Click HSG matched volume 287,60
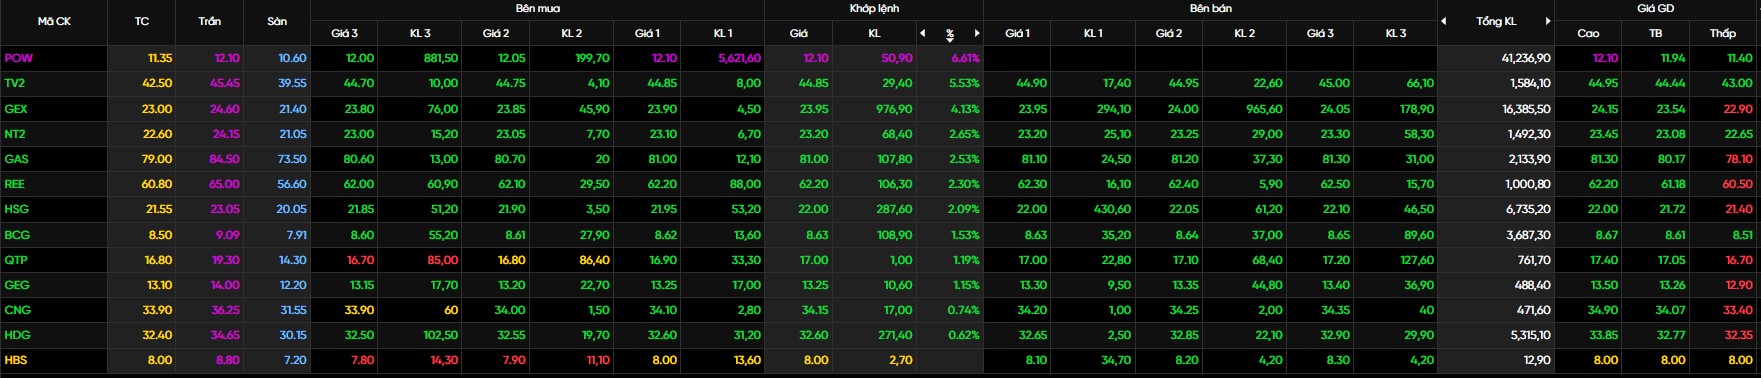 point(894,209)
